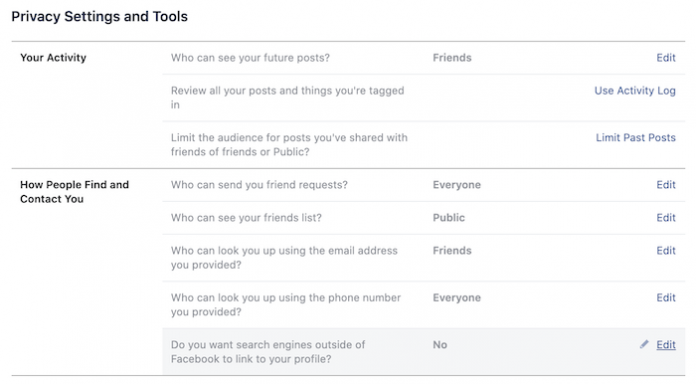
Task: Click the pencil icon beside search engines Edit
Action: click(x=644, y=344)
